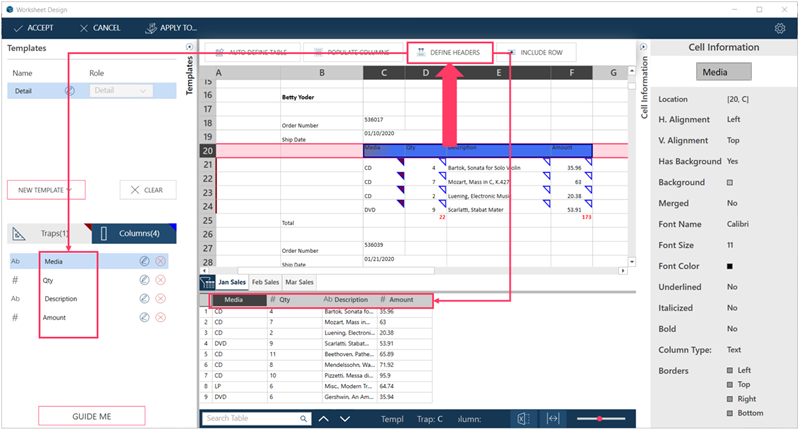
Task: Toggle the Include Row option
Action: tap(540, 52)
